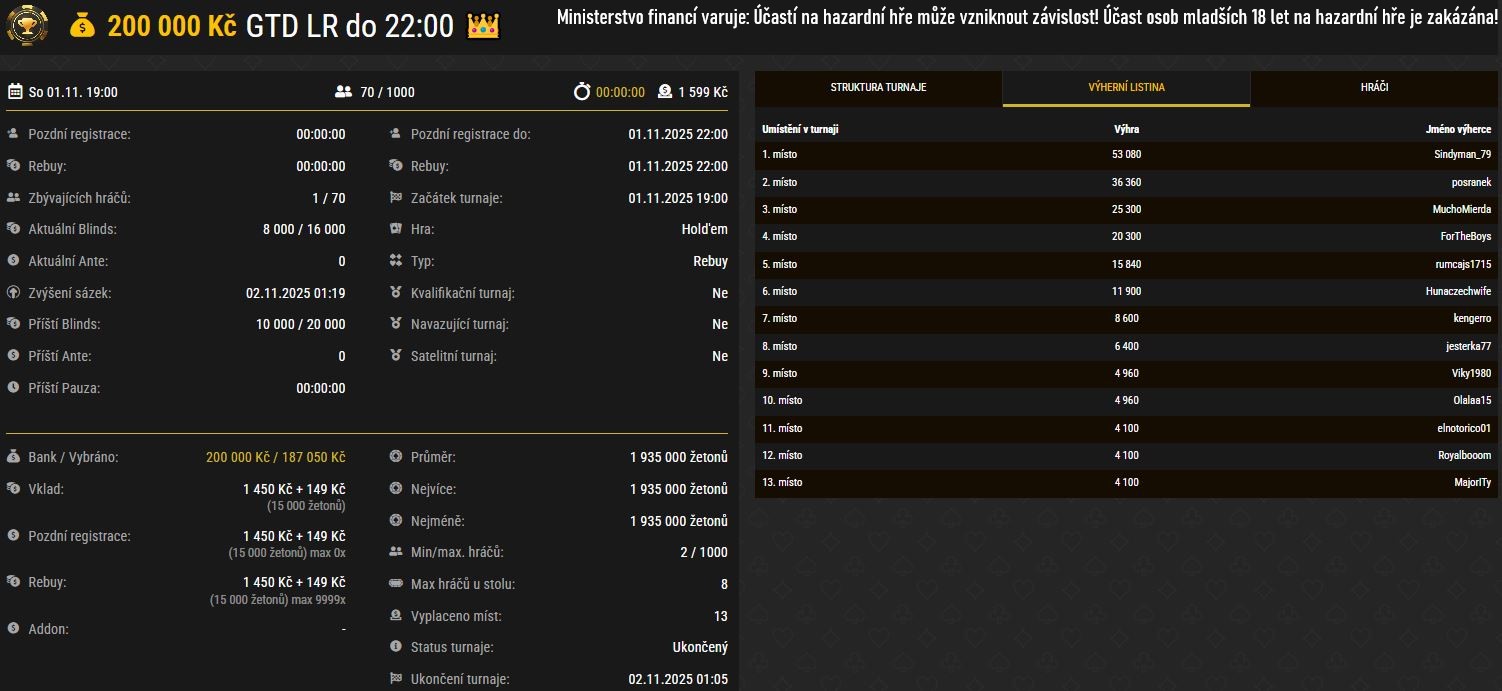This screenshot has height=691, width=1502.
Task: Click the buy-in icon next to 1 599 Kč
Action: coord(665,92)
